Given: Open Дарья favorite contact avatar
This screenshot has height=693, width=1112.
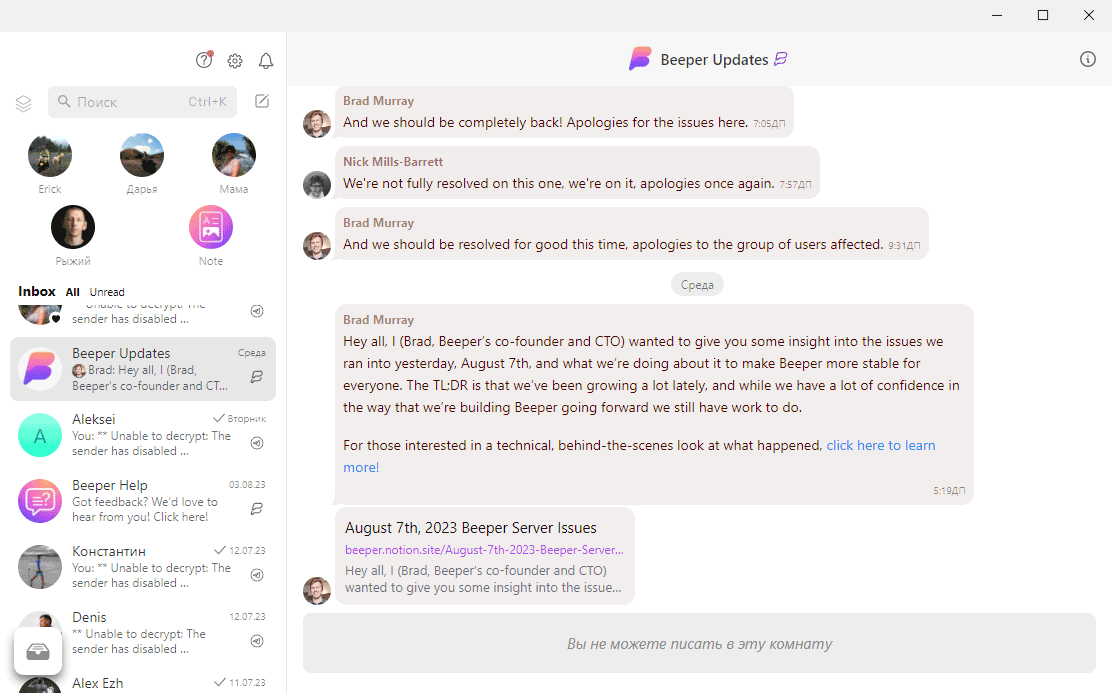Looking at the screenshot, I should [x=142, y=155].
